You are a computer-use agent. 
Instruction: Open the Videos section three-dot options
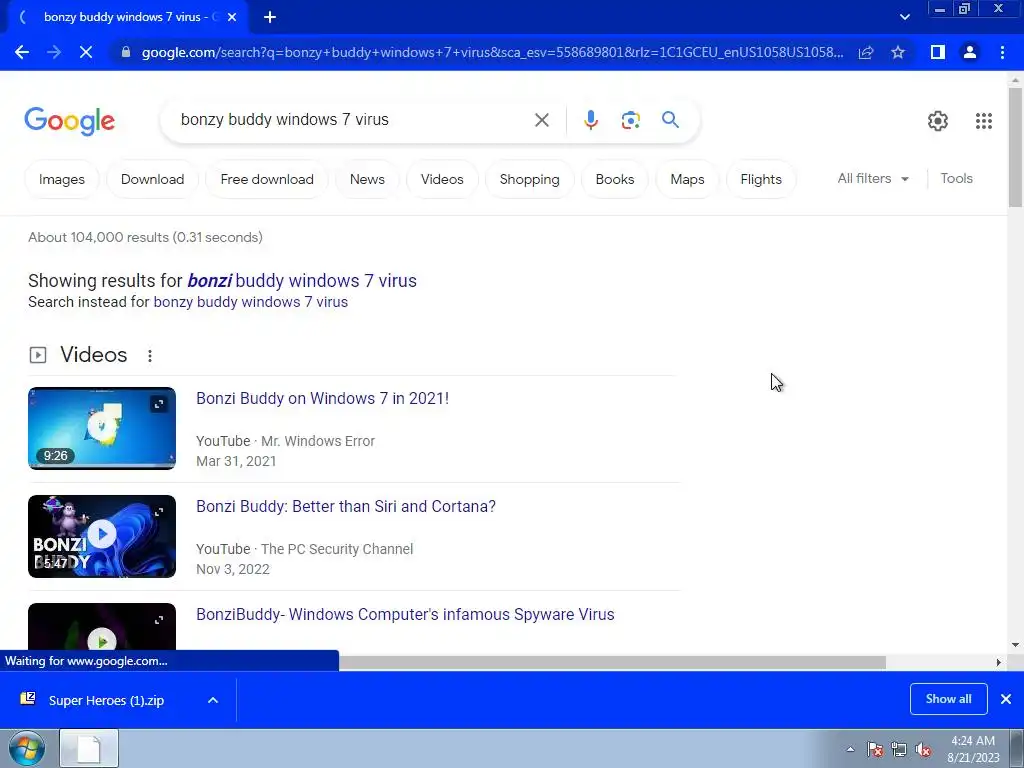150,355
